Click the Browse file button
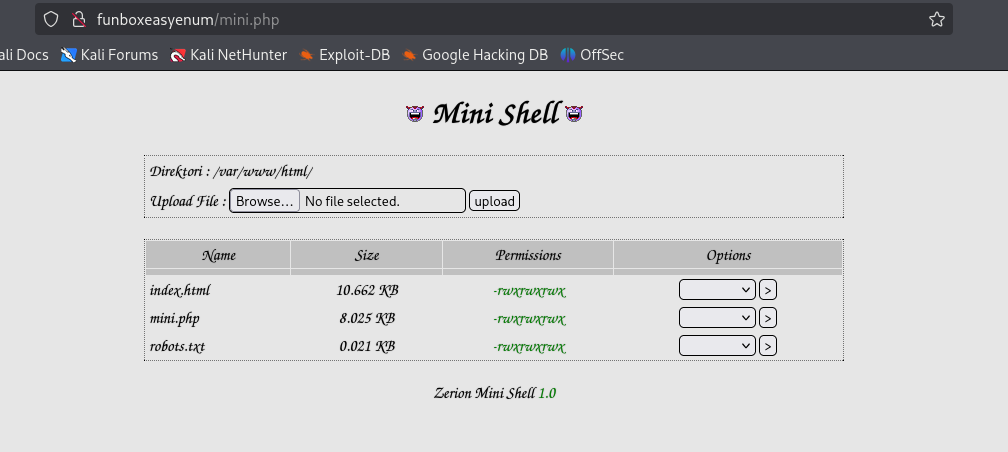Image resolution: width=1008 pixels, height=452 pixels. 265,201
